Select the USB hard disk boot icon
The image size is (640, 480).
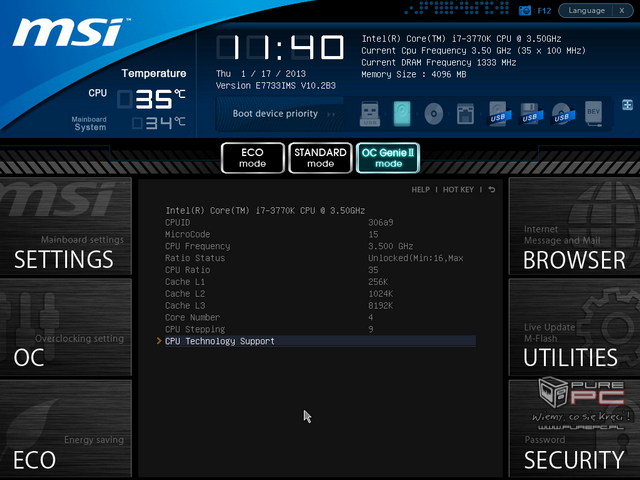click(x=498, y=113)
